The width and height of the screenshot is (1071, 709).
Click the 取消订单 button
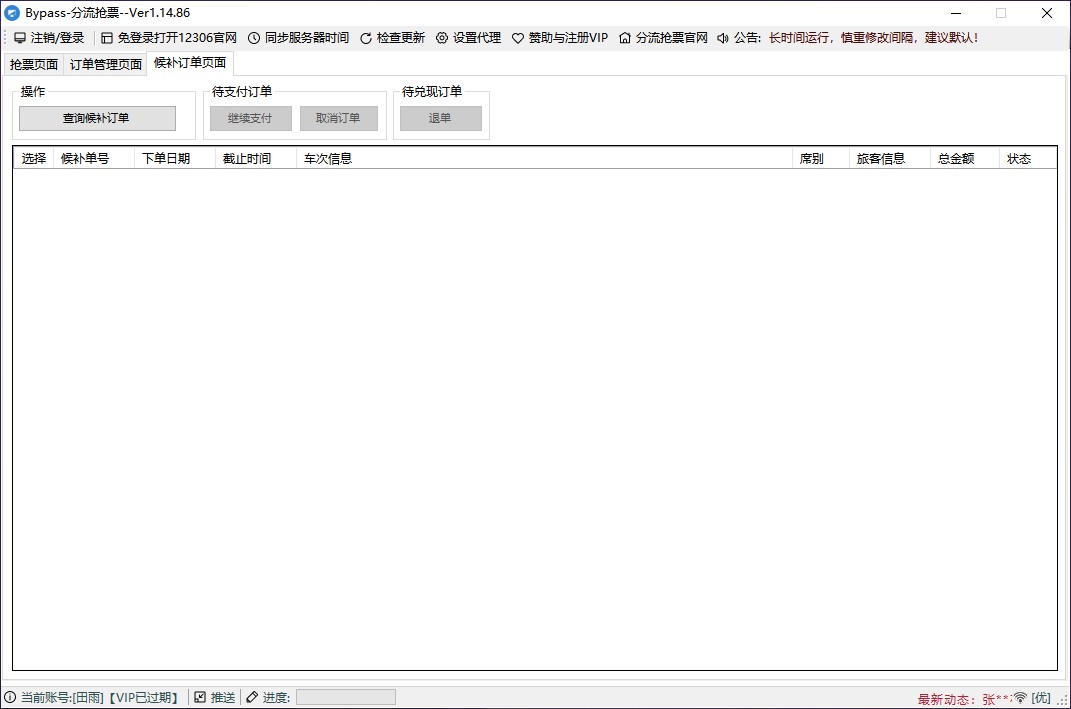[338, 118]
